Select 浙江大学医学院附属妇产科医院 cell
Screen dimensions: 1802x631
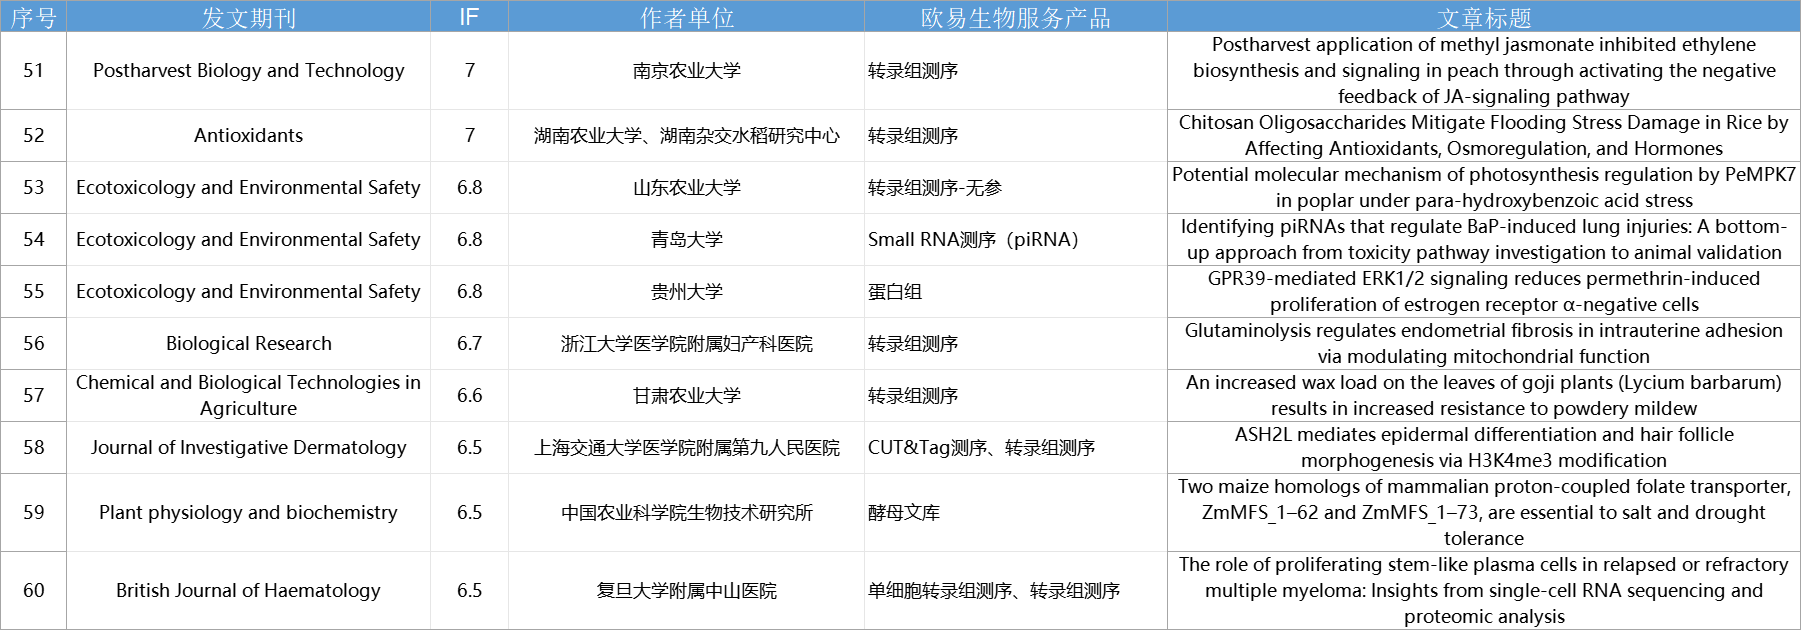686,344
